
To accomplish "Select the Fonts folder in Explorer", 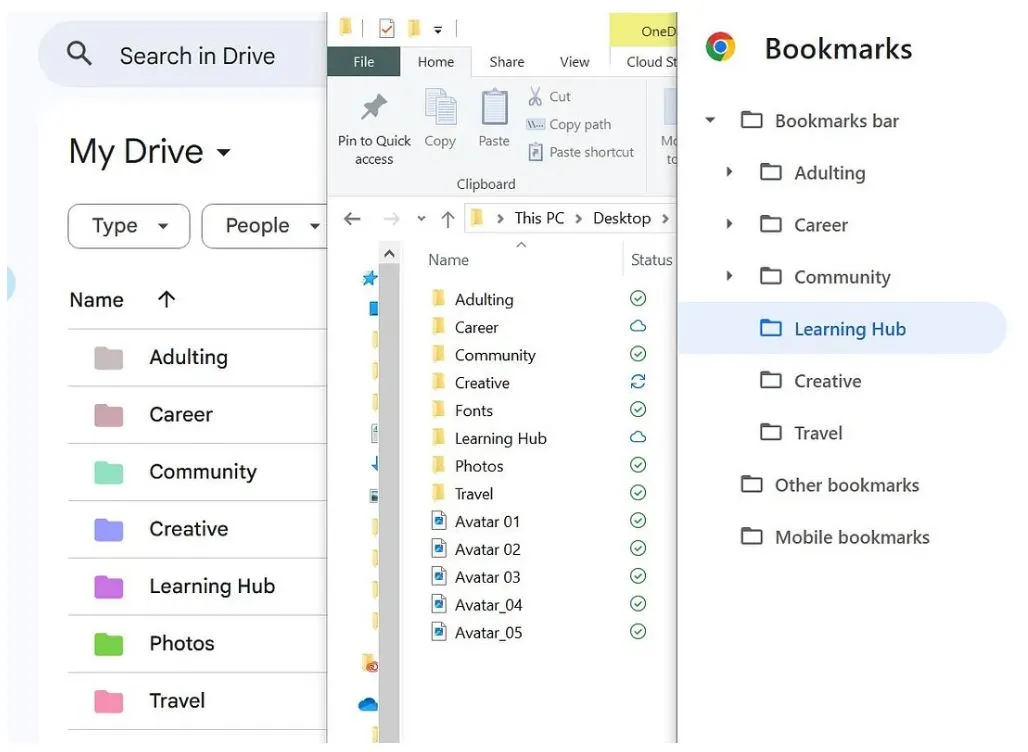I will coord(462,411).
